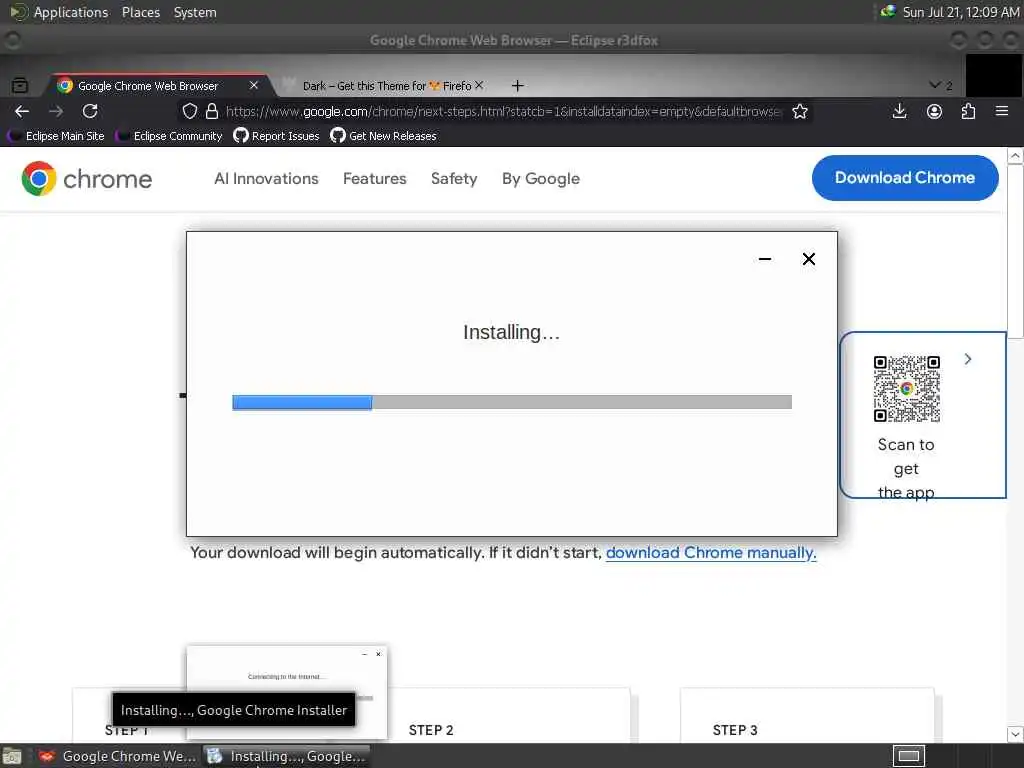Click the show desktop icon in the bottom panel
1024x768 pixels.
12,756
